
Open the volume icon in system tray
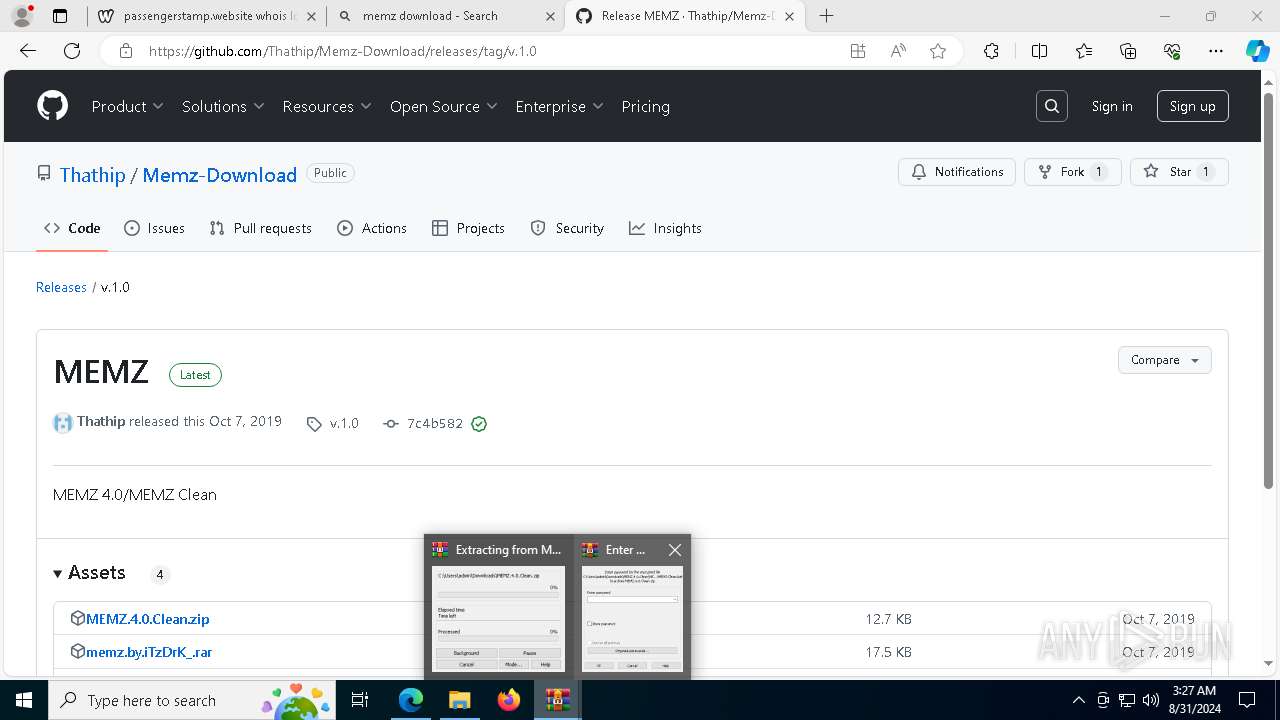click(x=1150, y=700)
